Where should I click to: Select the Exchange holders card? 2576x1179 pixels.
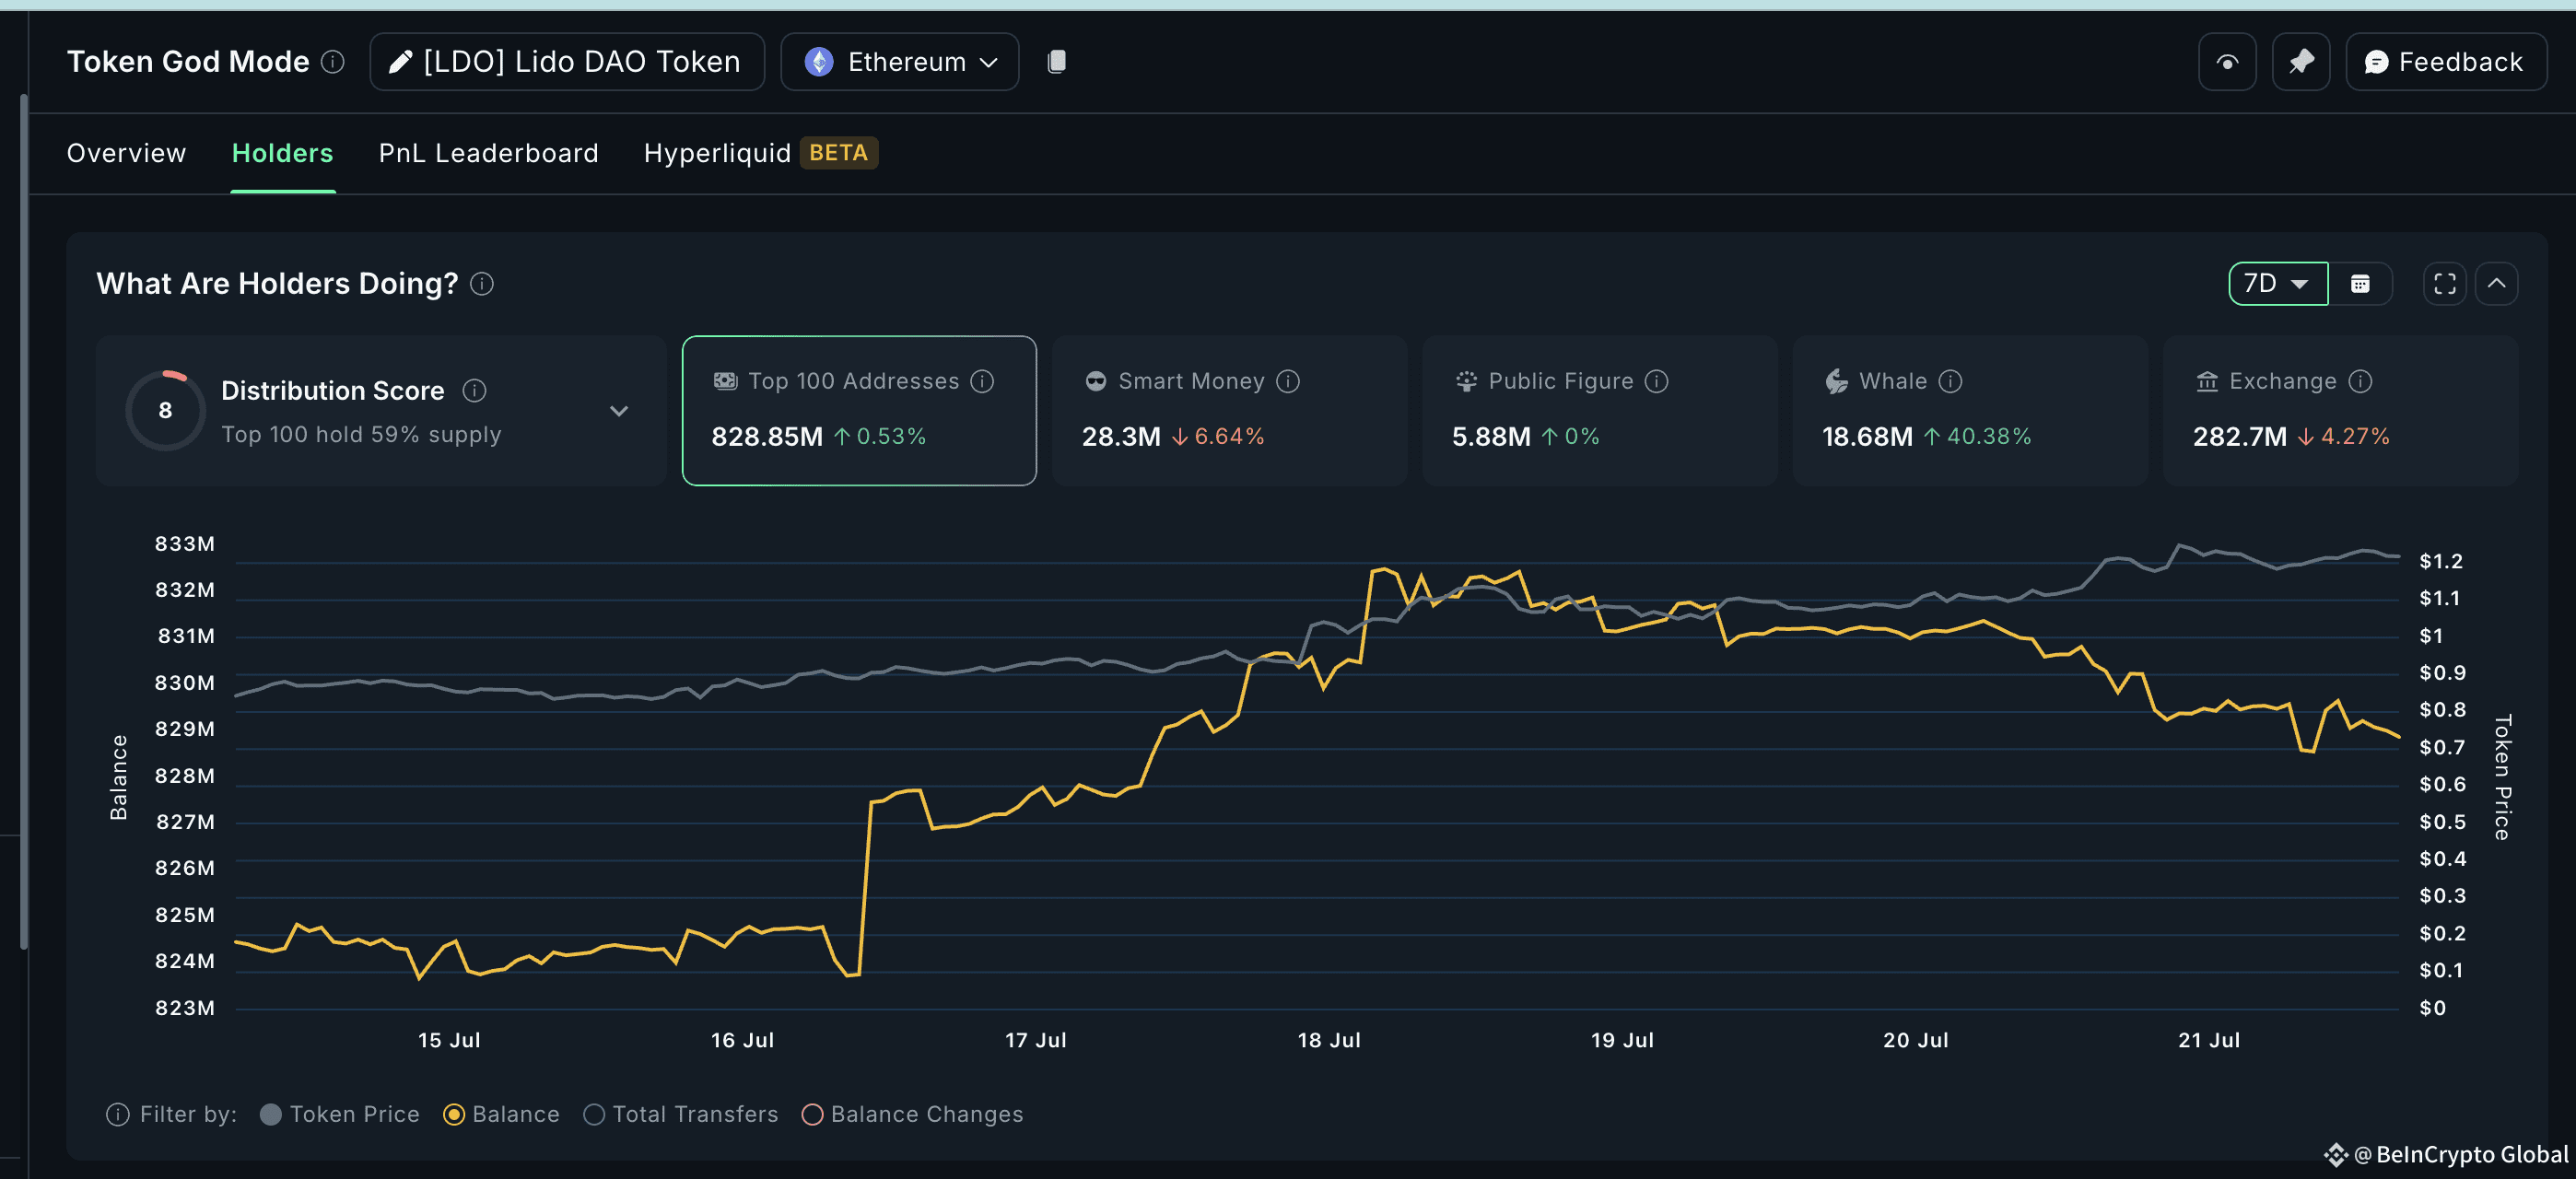pos(2340,411)
